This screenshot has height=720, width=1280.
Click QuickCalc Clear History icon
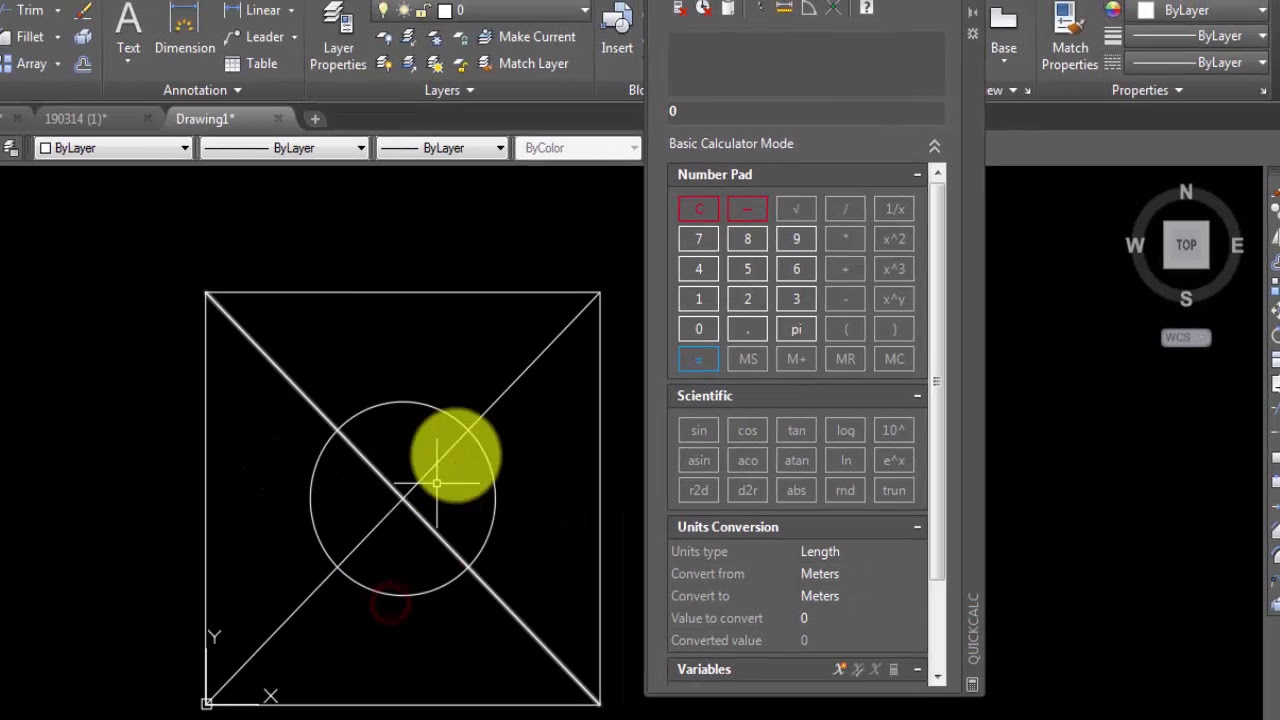pos(704,8)
